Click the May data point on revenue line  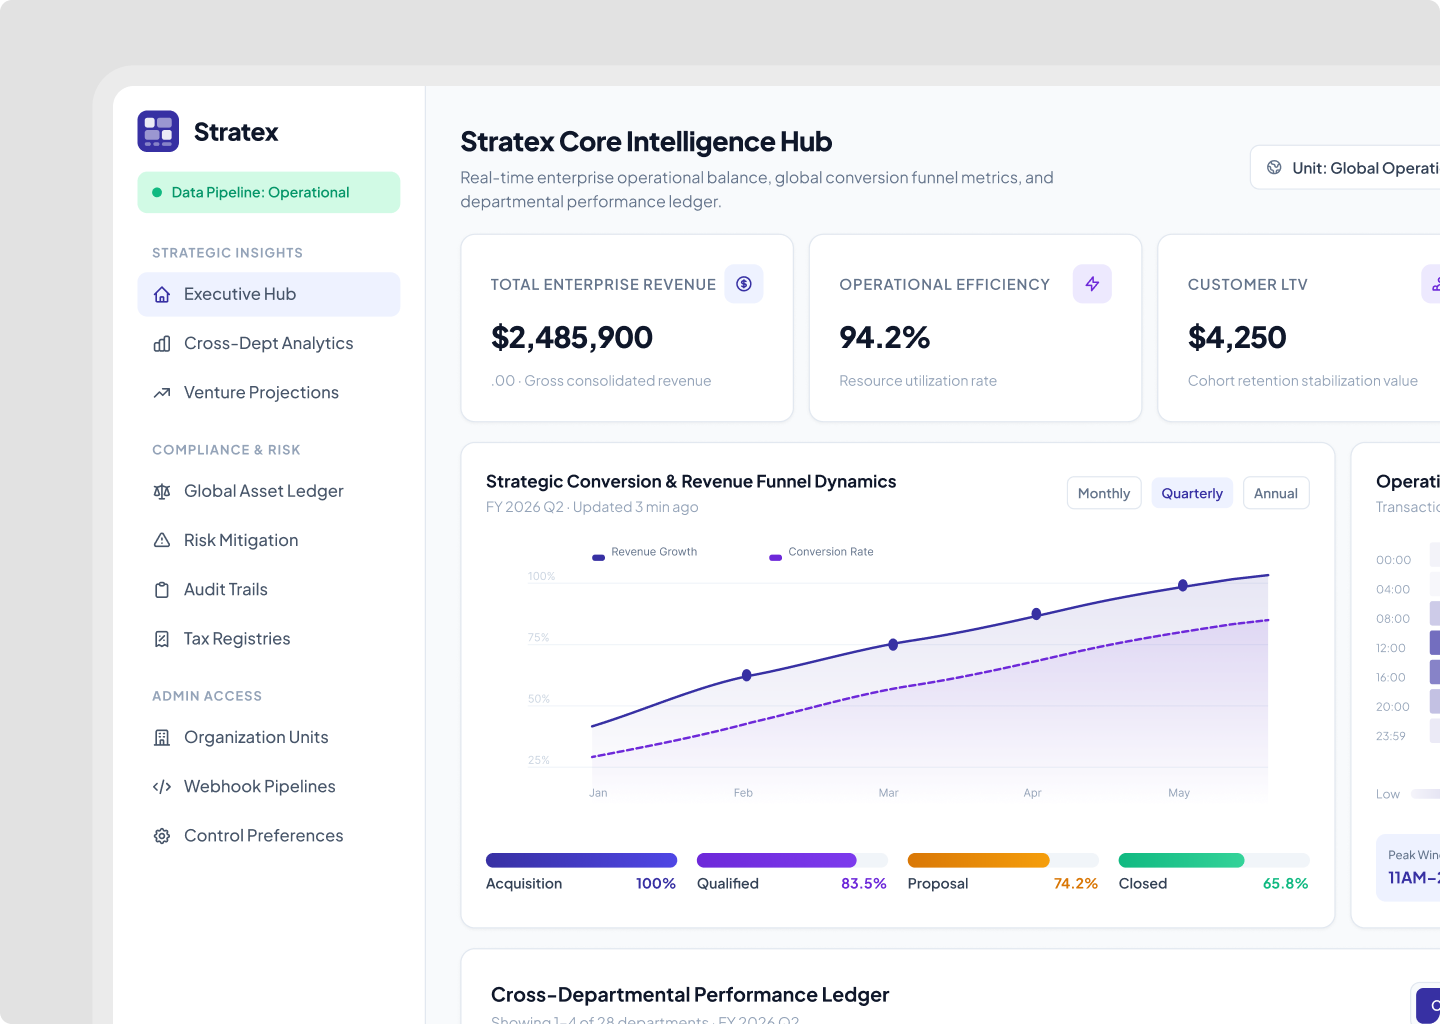(x=1183, y=585)
